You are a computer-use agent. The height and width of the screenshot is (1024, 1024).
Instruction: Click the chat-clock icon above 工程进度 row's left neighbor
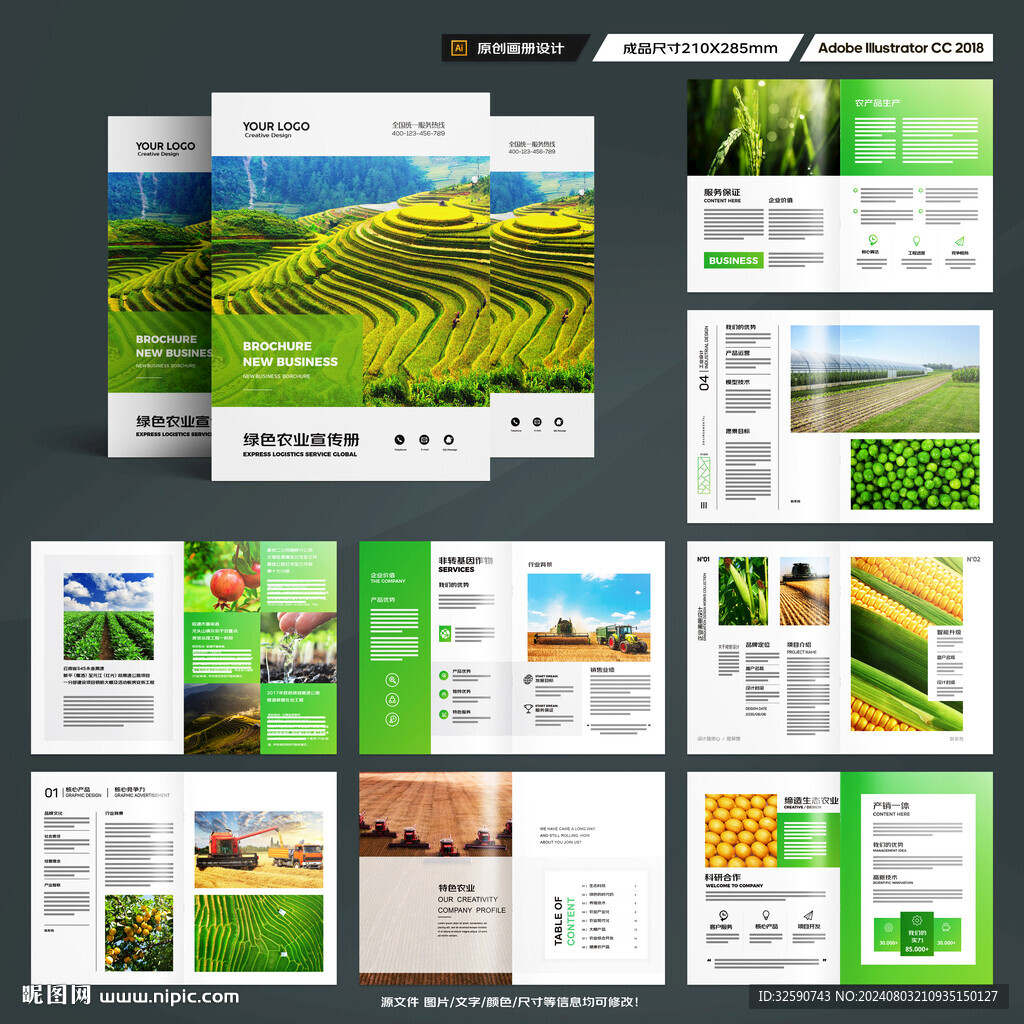coord(872,240)
